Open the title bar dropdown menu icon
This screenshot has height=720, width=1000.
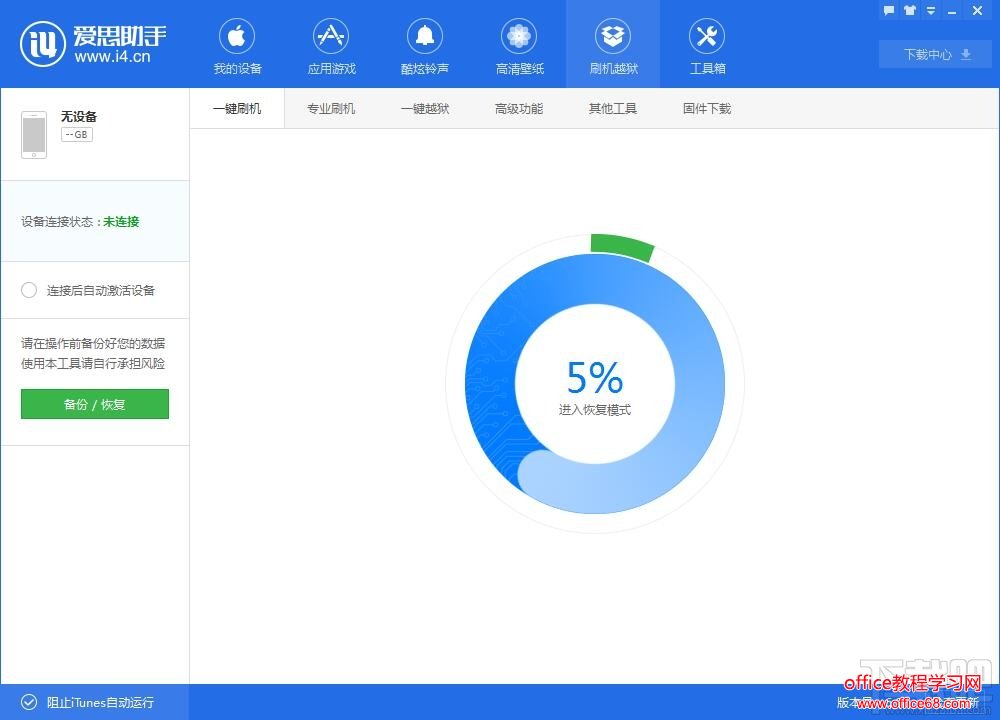click(931, 11)
